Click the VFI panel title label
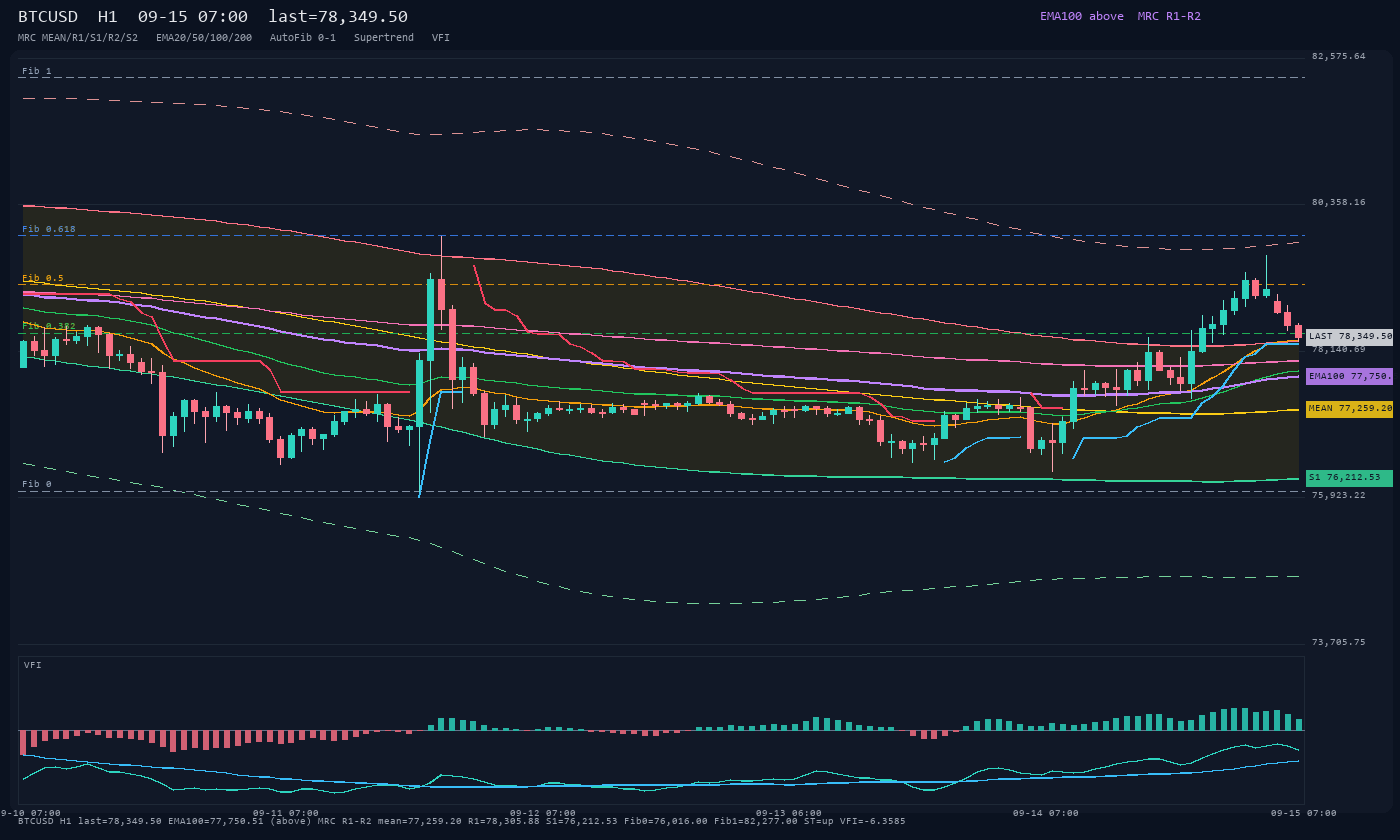The width and height of the screenshot is (1400, 840). click(33, 665)
